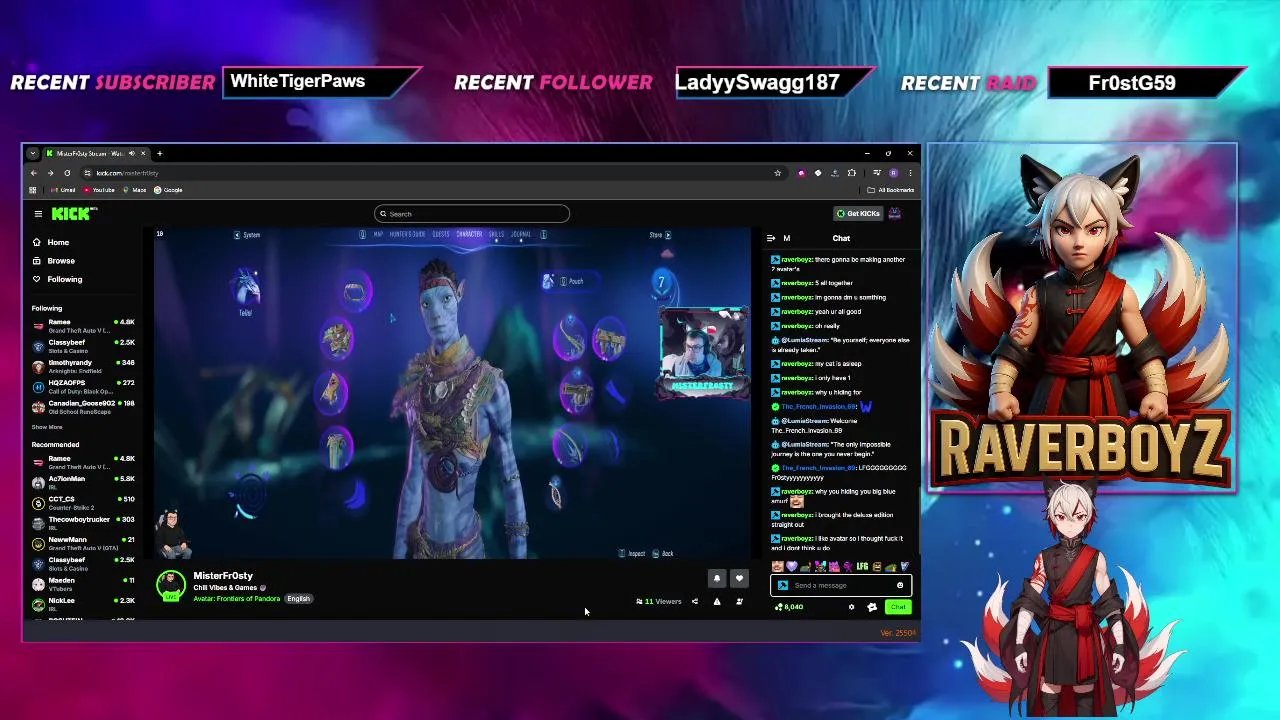
Task: Open timothyrandy in Following list
Action: click(84, 366)
